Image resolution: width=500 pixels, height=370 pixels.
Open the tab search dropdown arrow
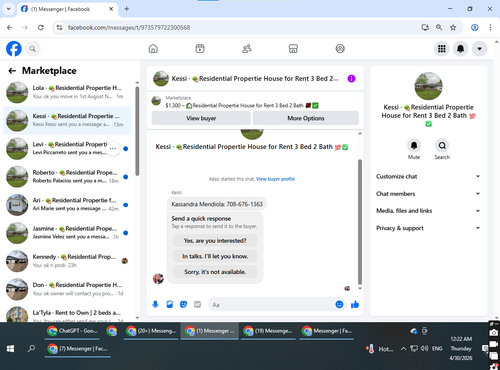(x=9, y=9)
